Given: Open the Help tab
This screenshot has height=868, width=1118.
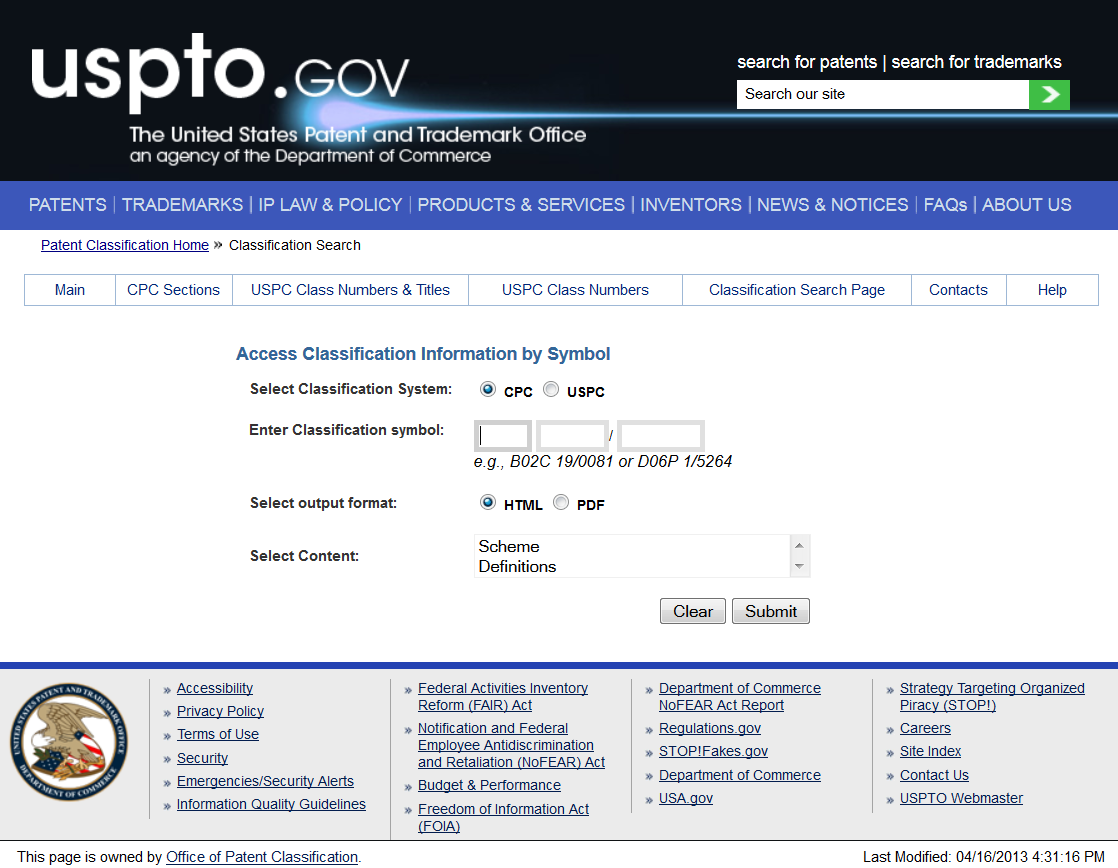Looking at the screenshot, I should pyautogui.click(x=1052, y=290).
